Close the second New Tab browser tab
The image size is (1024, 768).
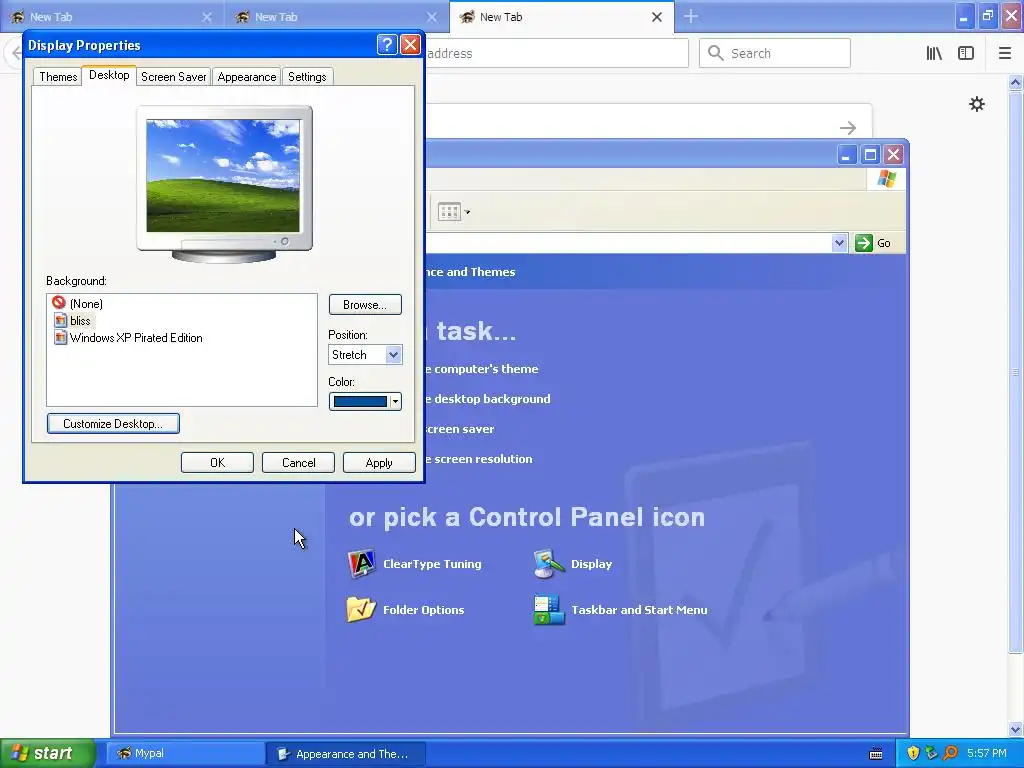432,17
